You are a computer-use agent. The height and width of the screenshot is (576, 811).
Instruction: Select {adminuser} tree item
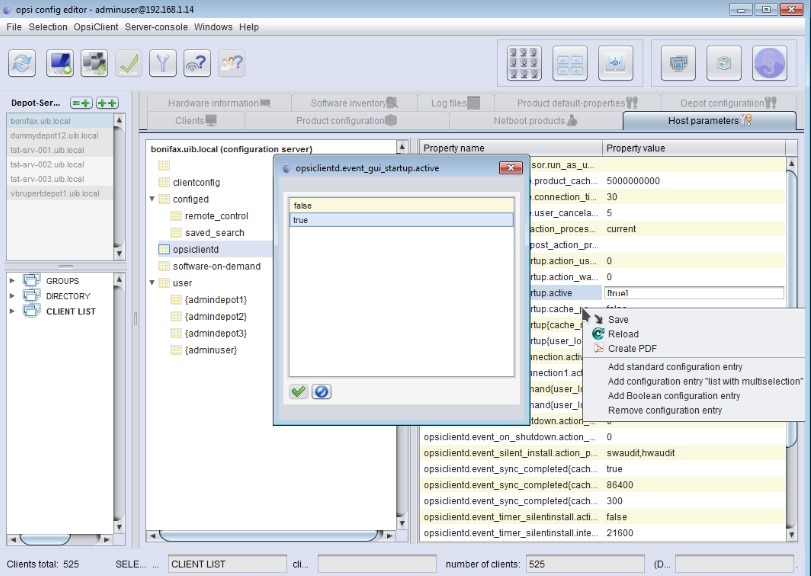(211, 350)
